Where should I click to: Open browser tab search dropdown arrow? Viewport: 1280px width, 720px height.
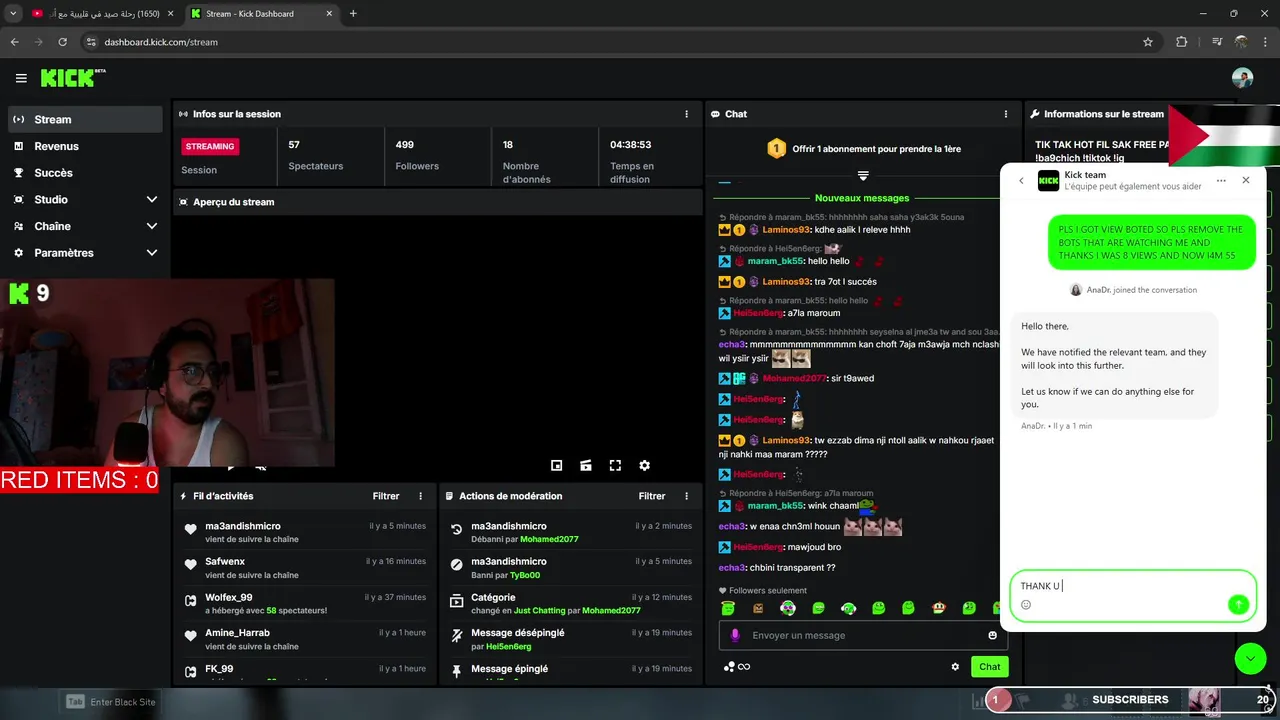coord(13,14)
